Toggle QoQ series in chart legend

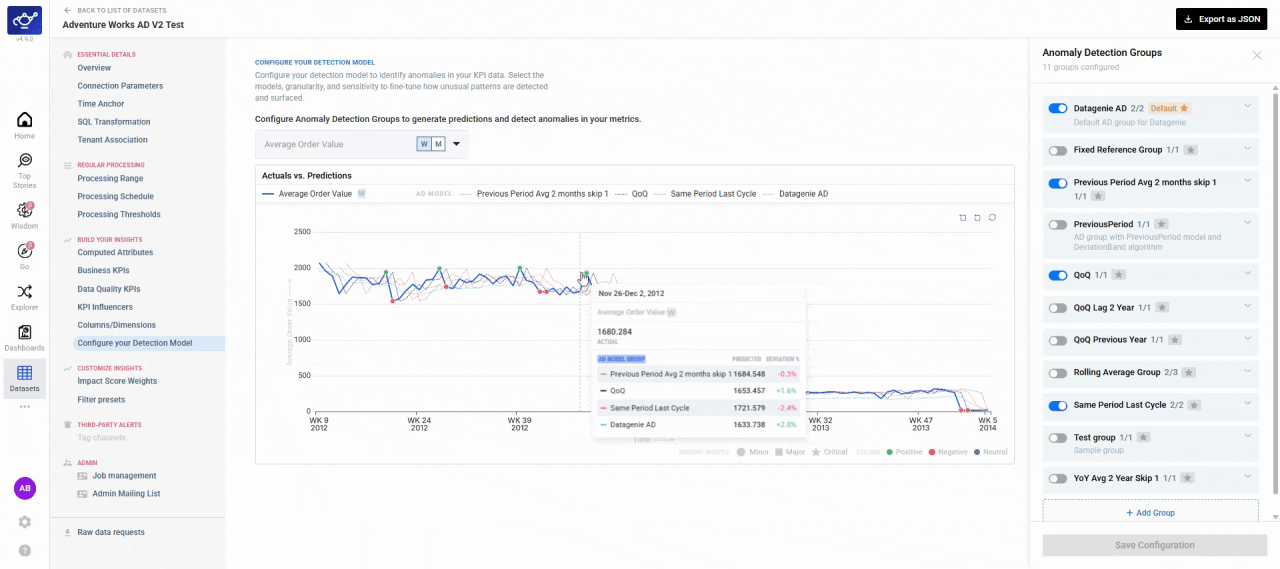(x=631, y=194)
